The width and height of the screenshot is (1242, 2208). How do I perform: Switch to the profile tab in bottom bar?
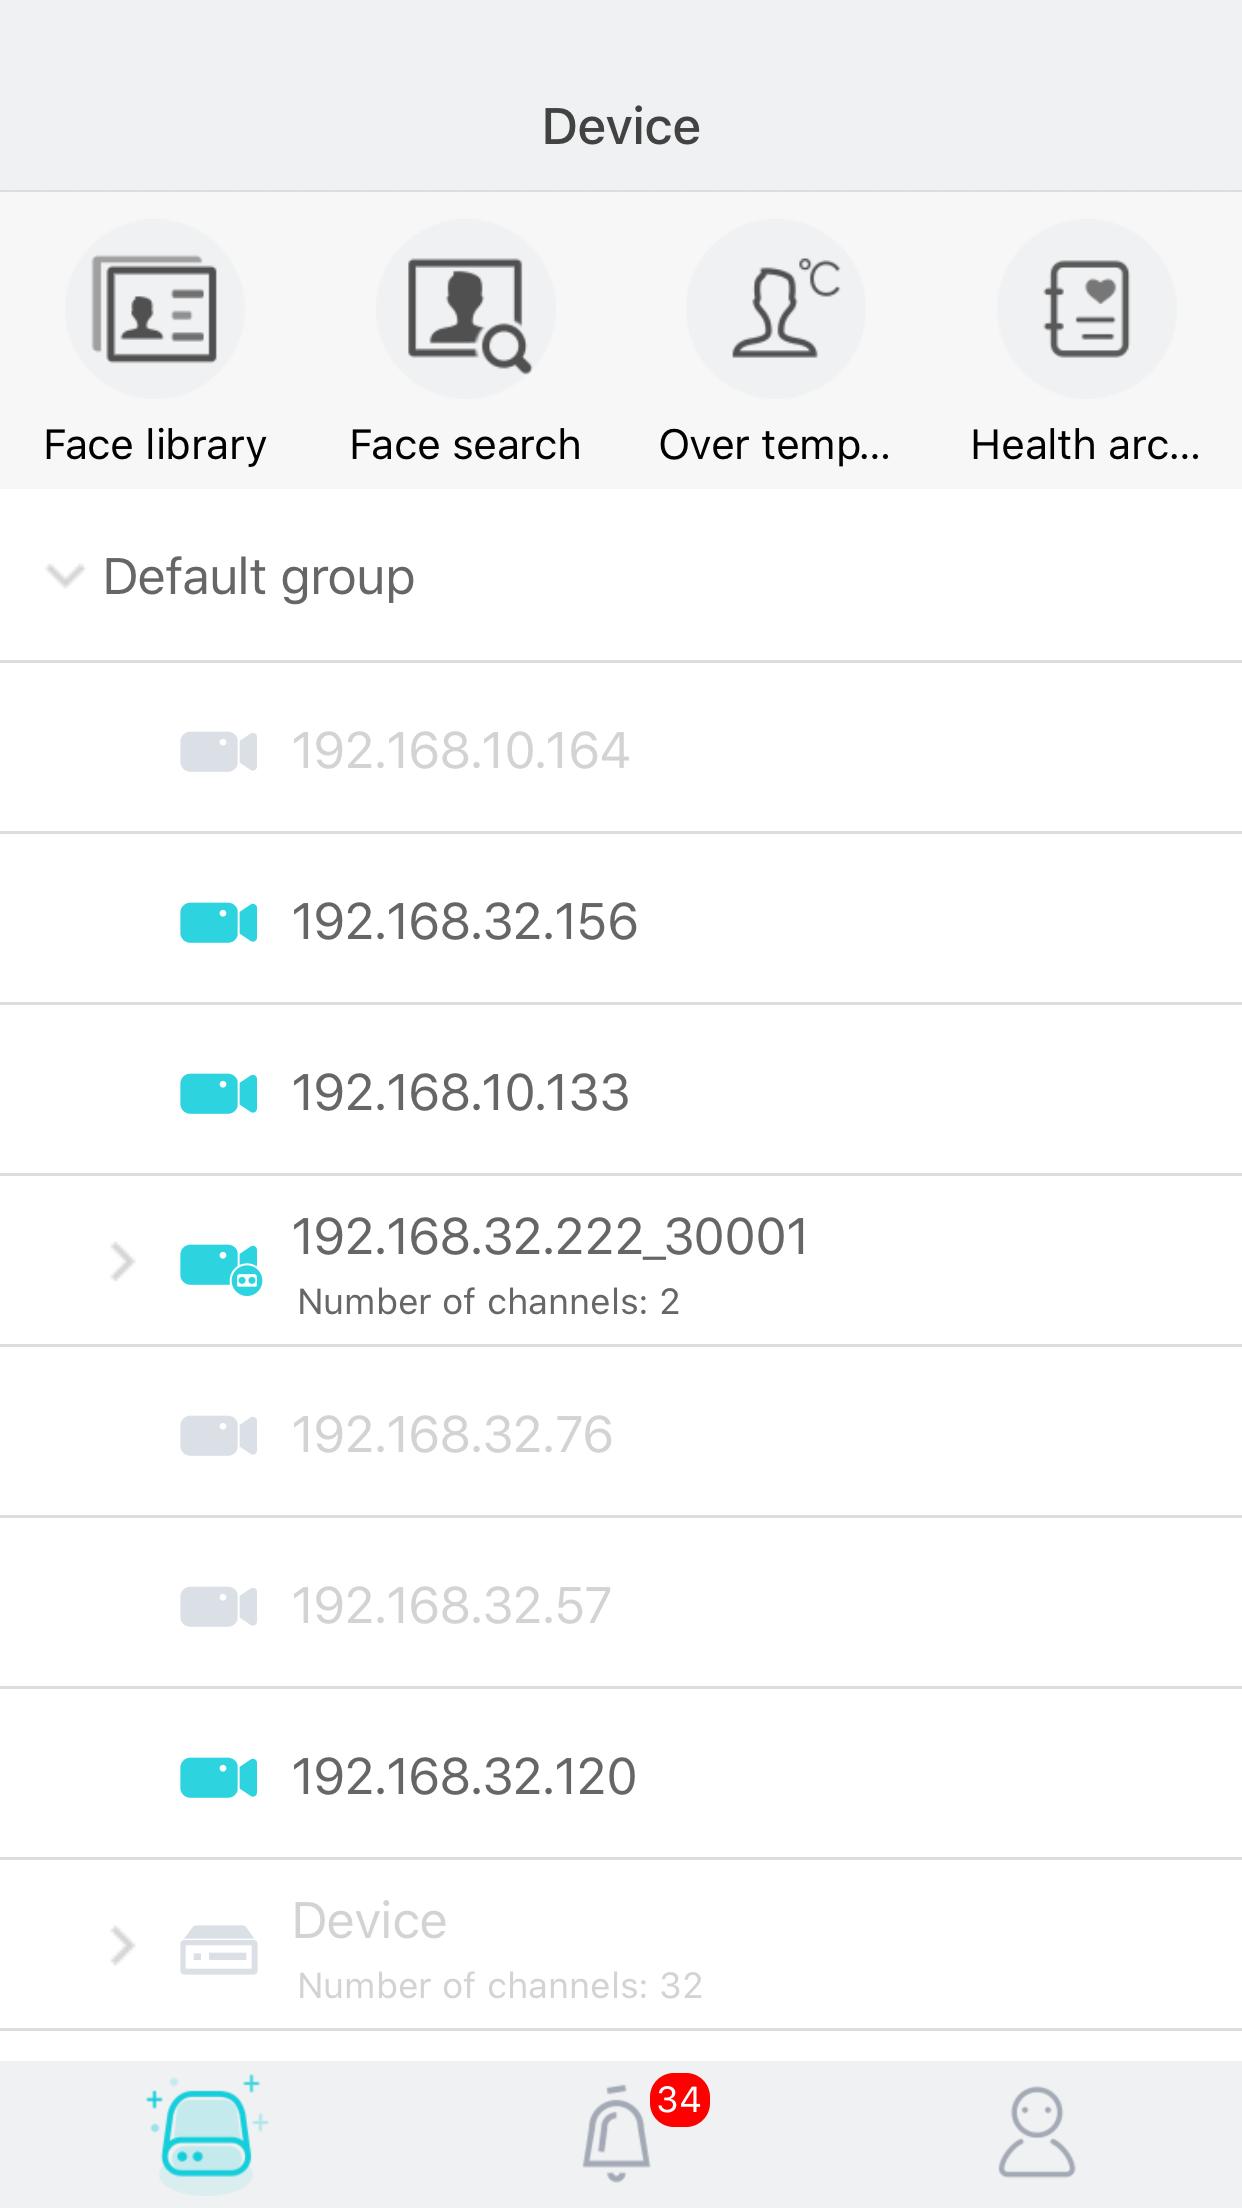coord(1037,2134)
